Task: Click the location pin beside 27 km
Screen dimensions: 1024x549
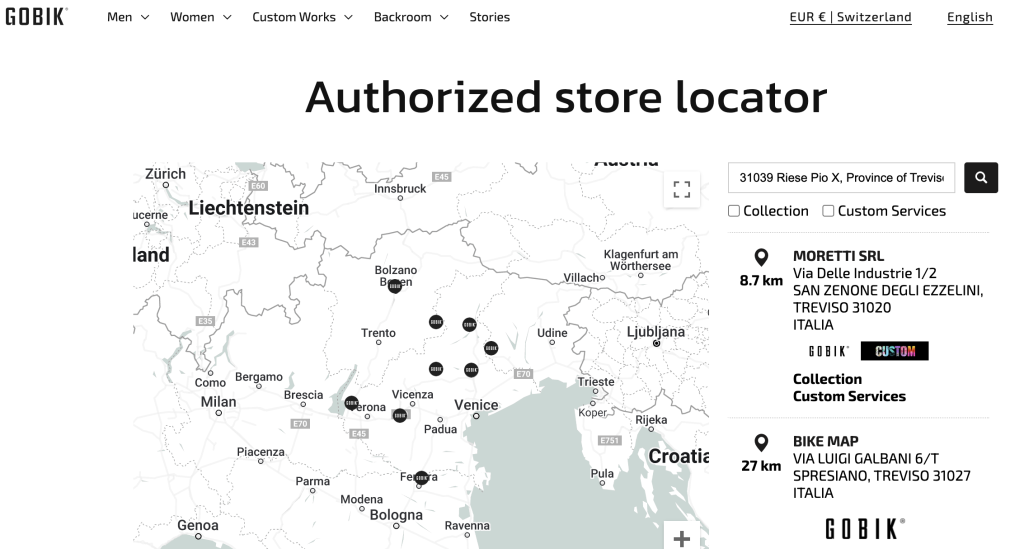Action: point(761,443)
